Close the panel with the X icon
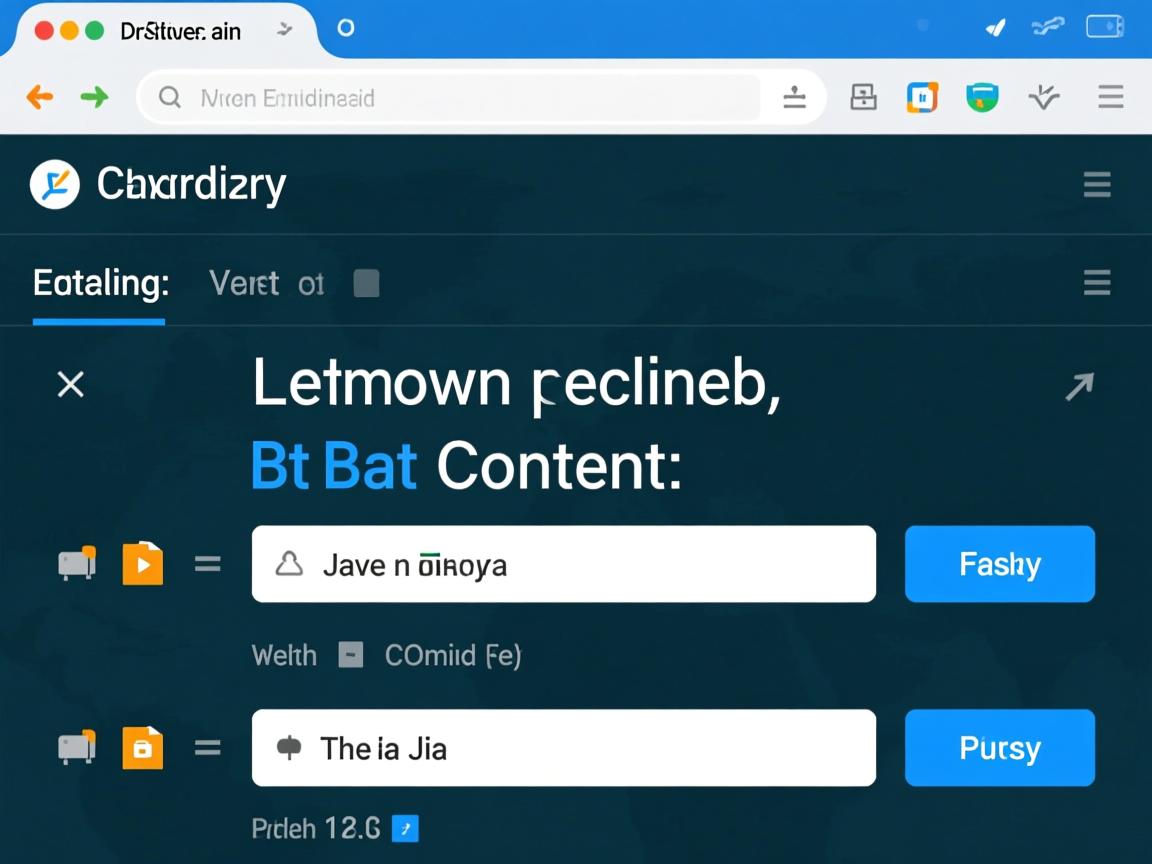The height and width of the screenshot is (864, 1152). pos(71,384)
